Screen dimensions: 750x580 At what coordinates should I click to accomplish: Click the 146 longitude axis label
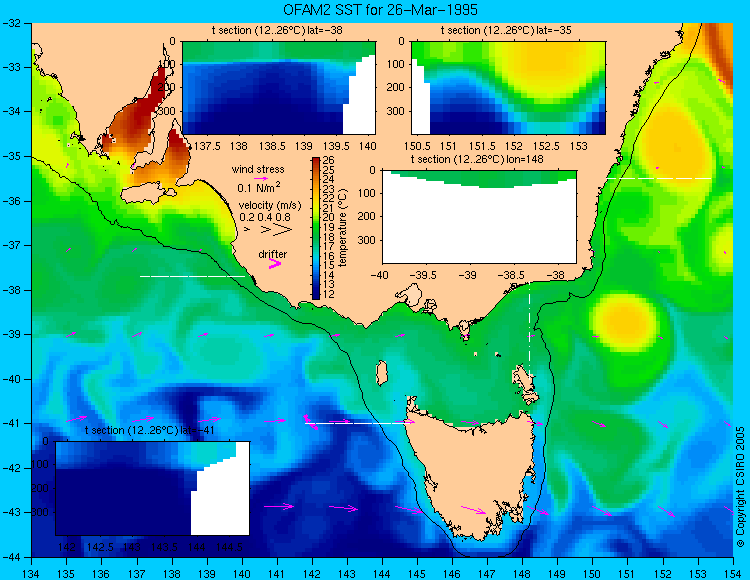[x=452, y=574]
